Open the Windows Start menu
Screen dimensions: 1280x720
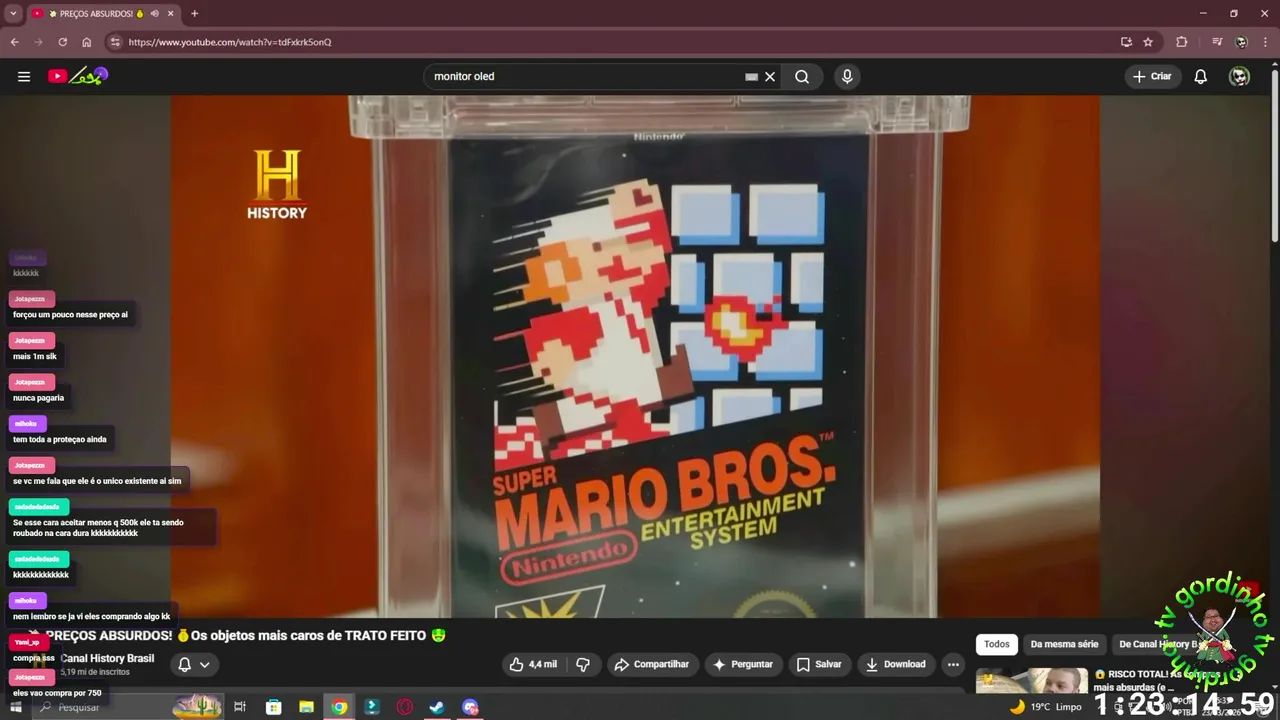(15, 707)
